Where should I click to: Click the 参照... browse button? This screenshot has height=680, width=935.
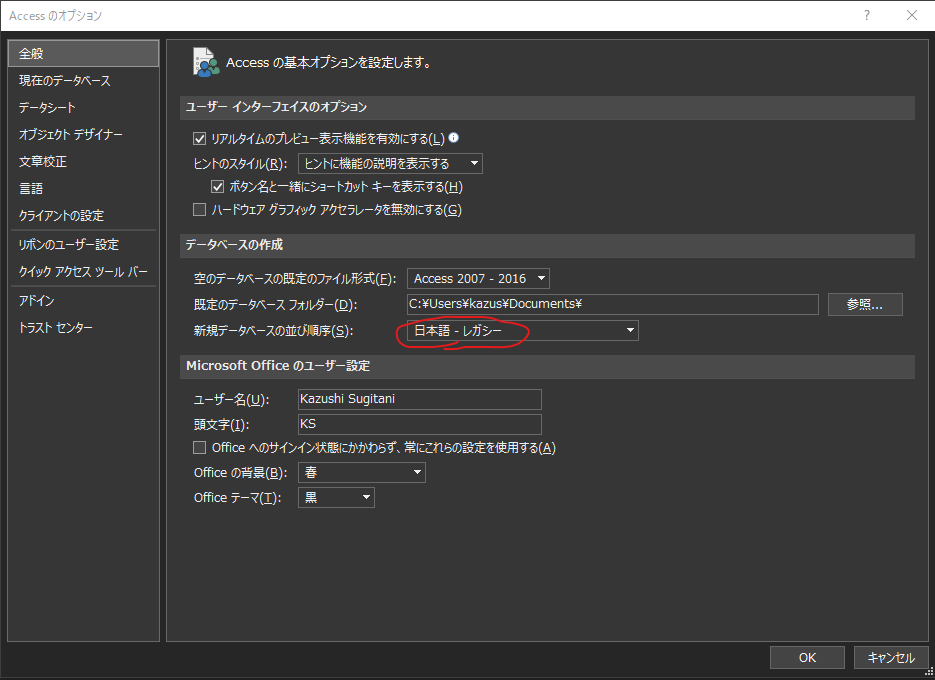(x=865, y=304)
